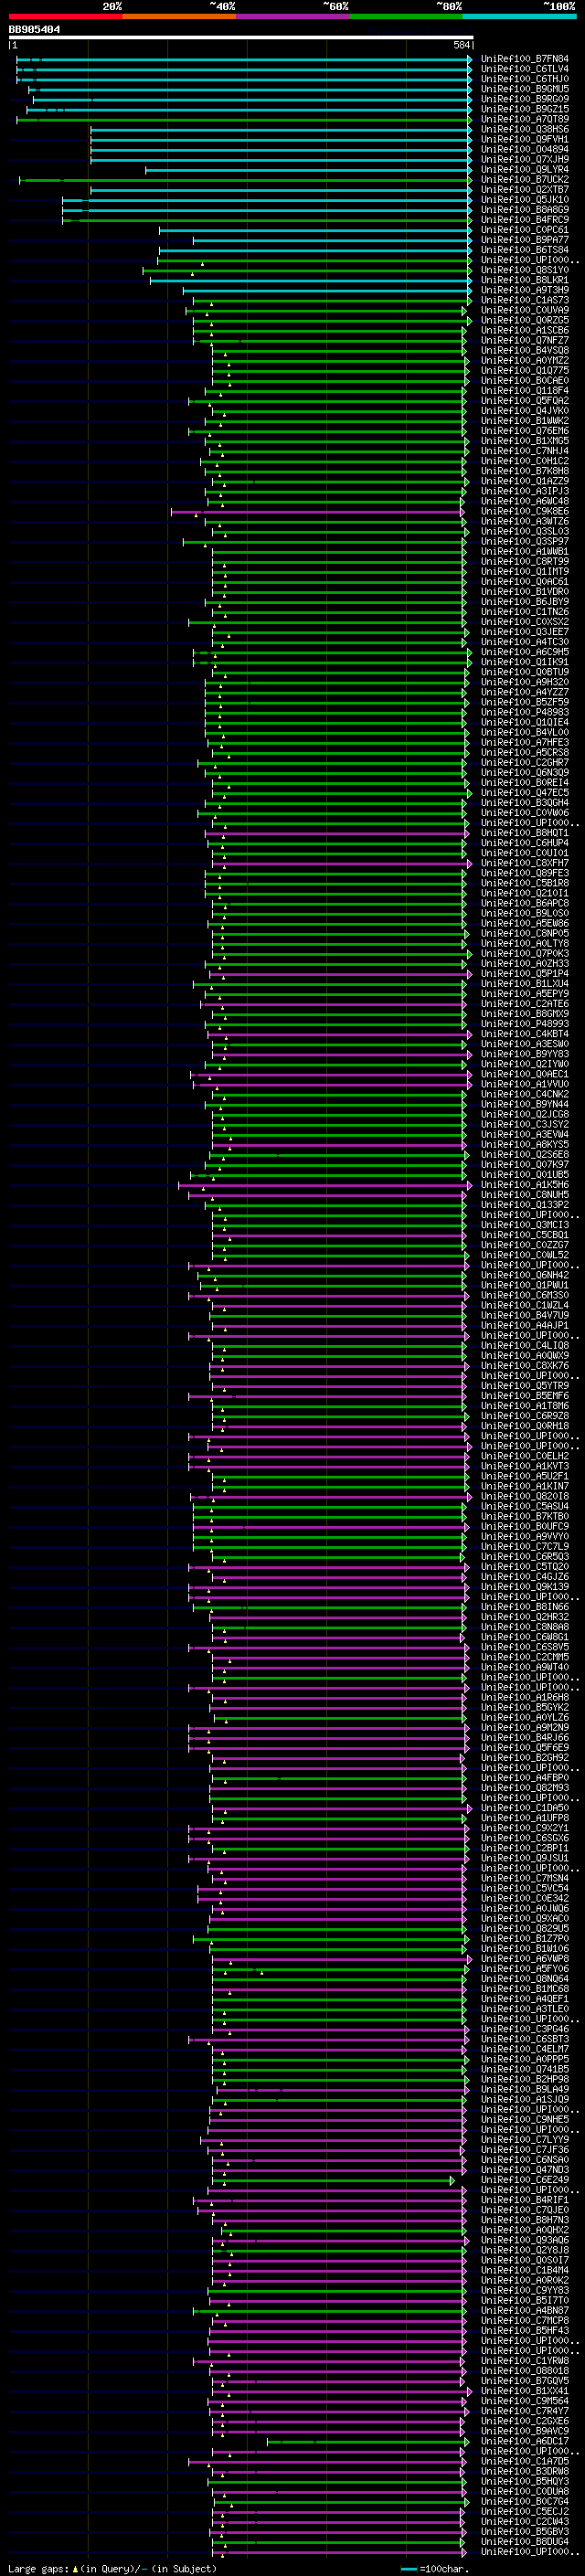
Task: Select the UniRef100_Q4JVK0 label
Action: (525, 411)
